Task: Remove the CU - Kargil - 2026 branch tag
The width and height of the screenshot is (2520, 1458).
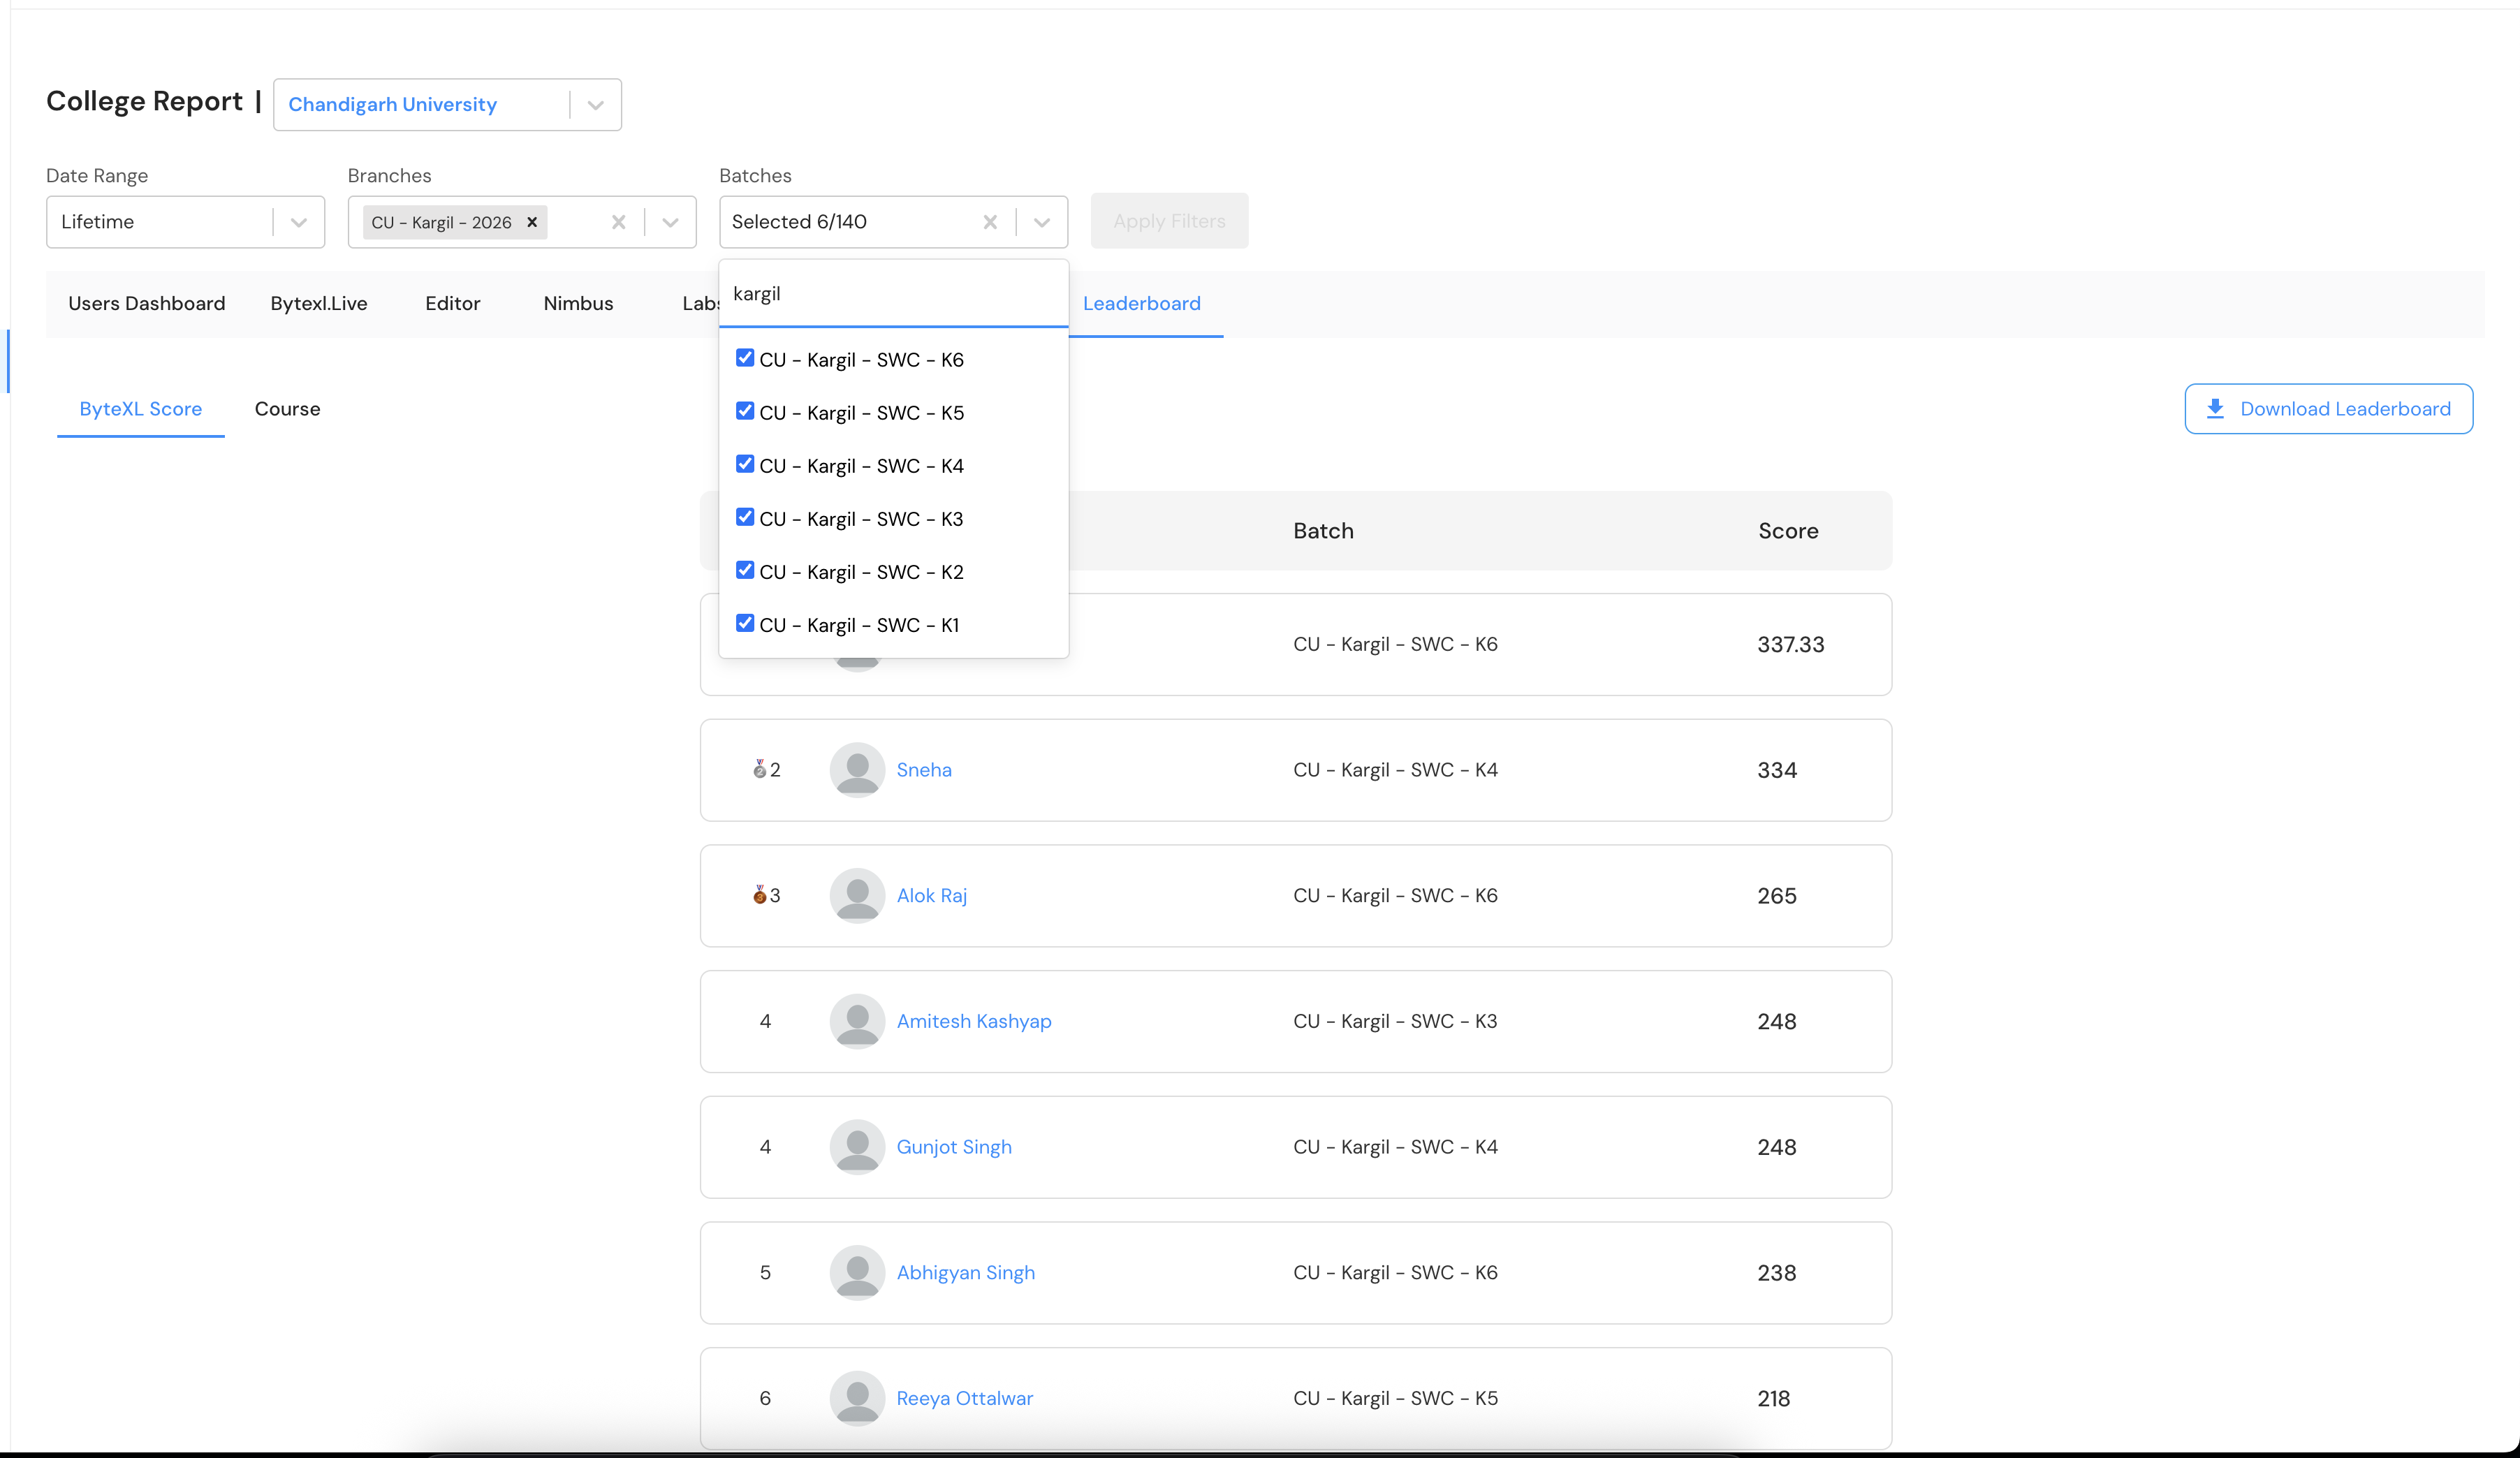Action: 532,222
